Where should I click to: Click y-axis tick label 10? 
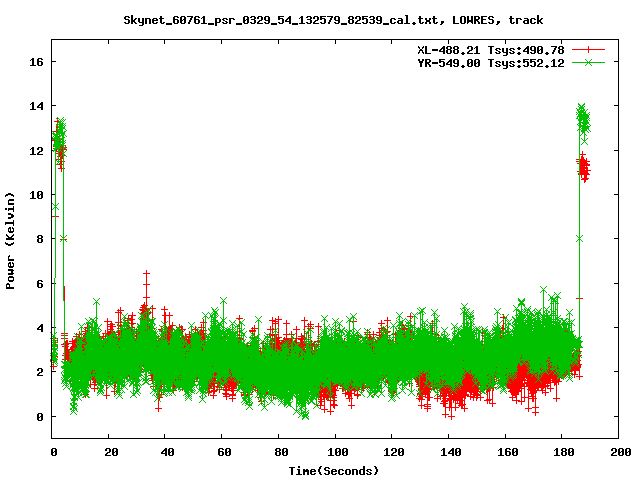36,195
